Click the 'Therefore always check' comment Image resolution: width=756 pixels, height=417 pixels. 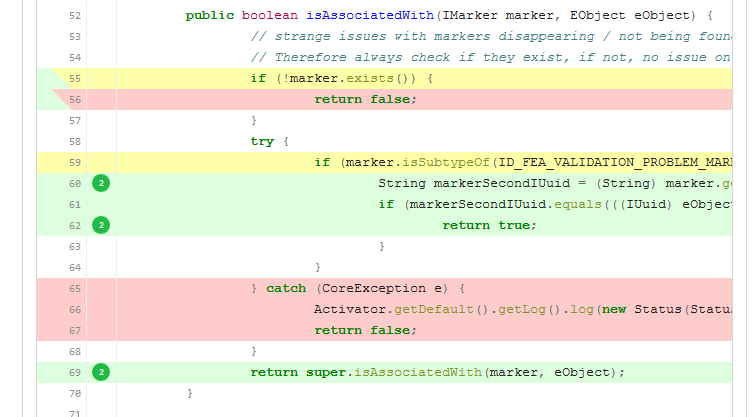pyautogui.click(x=491, y=57)
